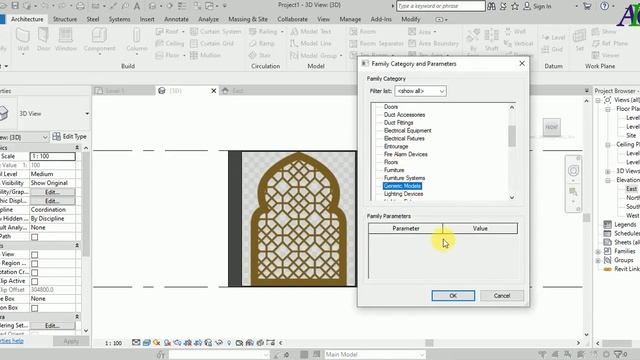The image size is (640, 360).
Task: Toggle the Region checkbox in Properties
Action: [x=35, y=263]
